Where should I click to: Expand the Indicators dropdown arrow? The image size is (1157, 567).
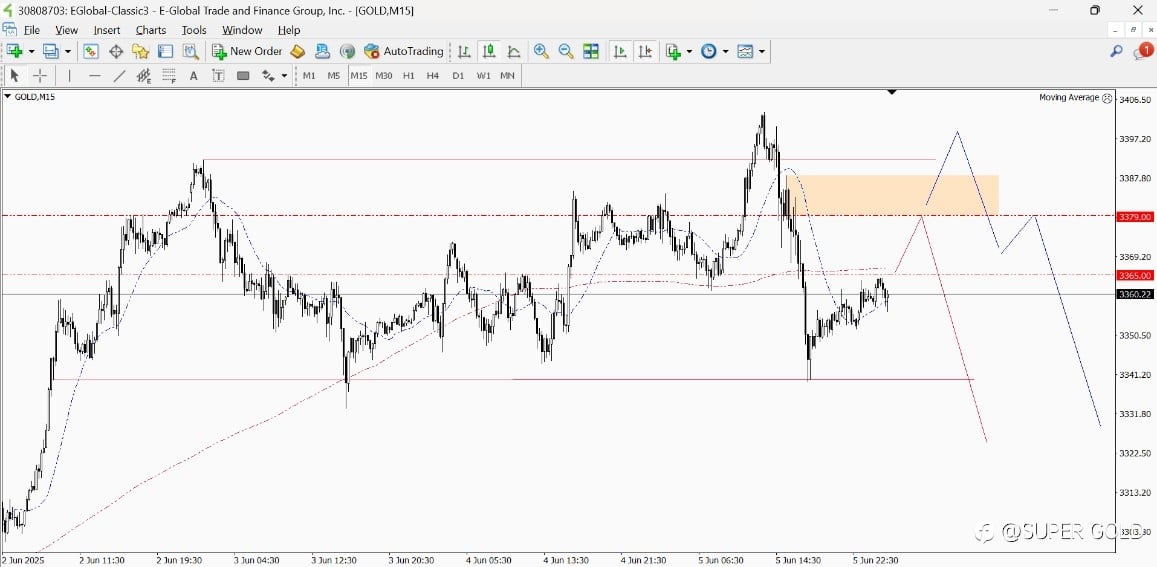(689, 51)
